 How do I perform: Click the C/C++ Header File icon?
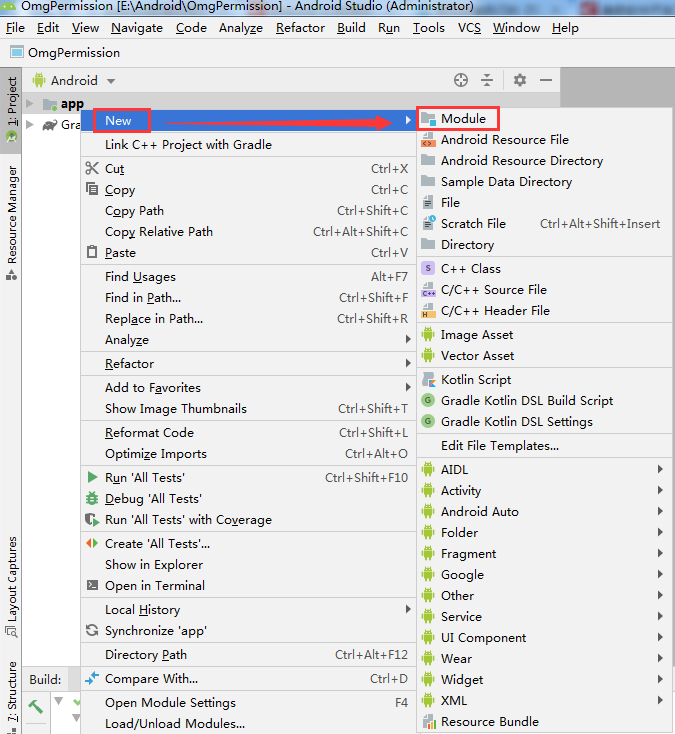click(428, 310)
